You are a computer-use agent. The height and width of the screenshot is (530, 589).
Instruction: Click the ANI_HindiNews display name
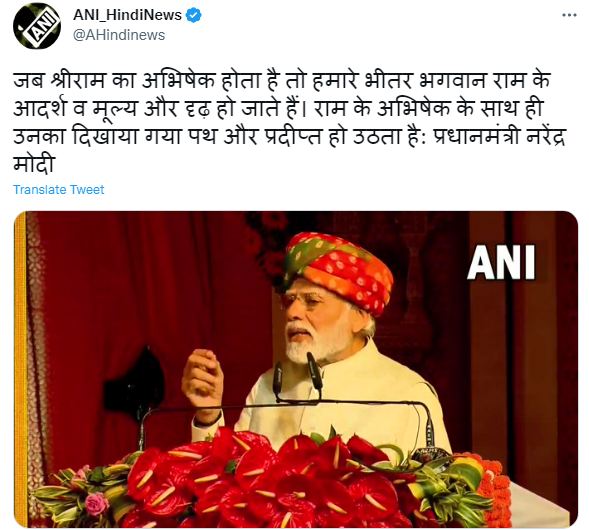(127, 15)
